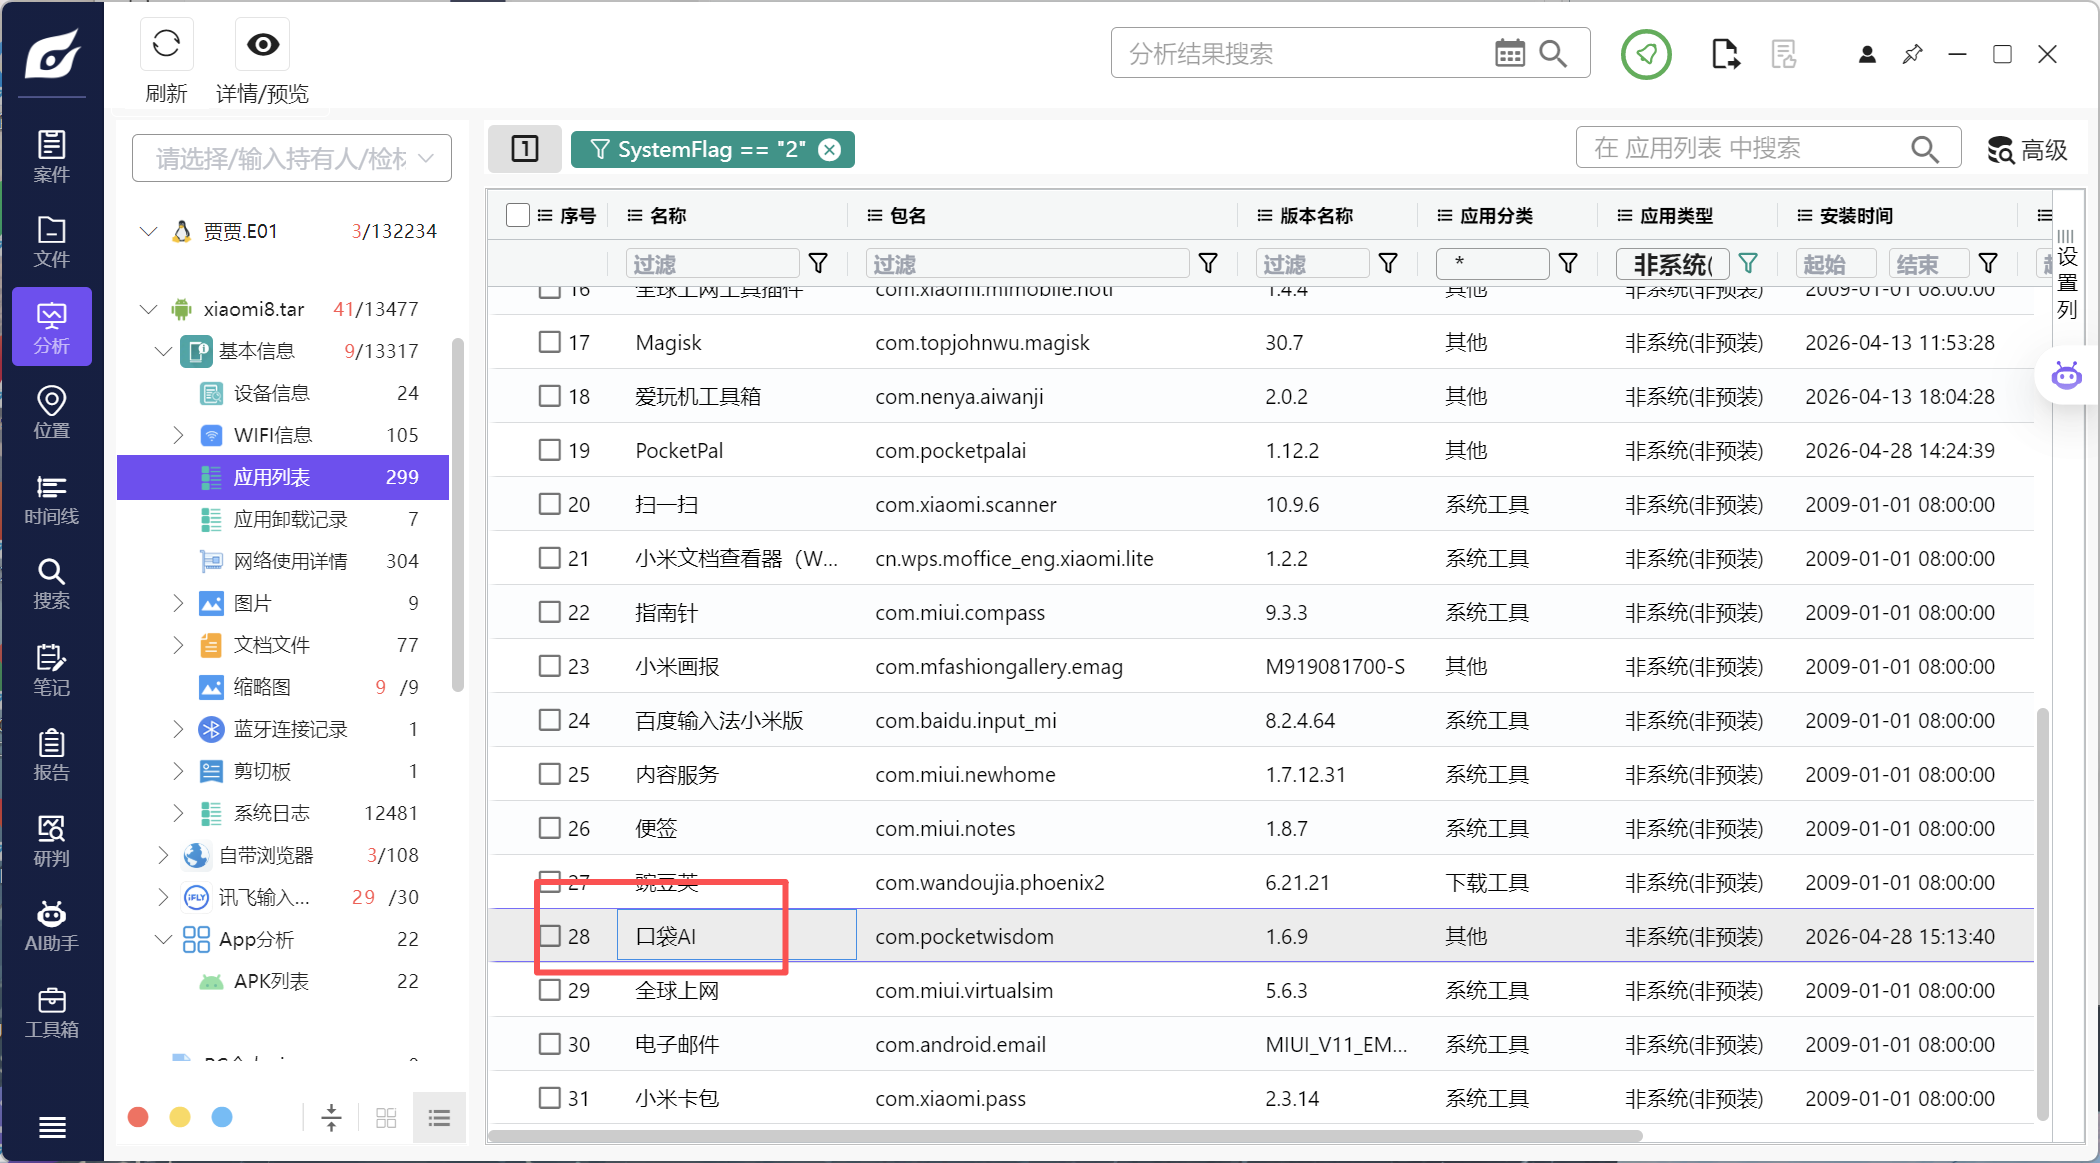Click the filter funnel for the 包名 column
Viewport: 2100px width, 1163px height.
1208,263
